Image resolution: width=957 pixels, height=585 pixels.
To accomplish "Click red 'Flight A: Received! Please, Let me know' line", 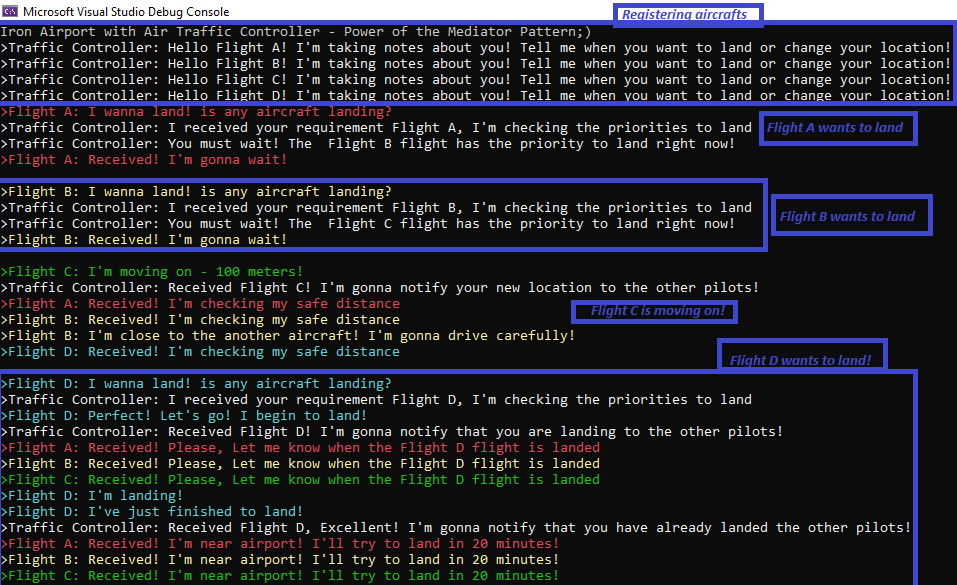I will pos(300,448).
